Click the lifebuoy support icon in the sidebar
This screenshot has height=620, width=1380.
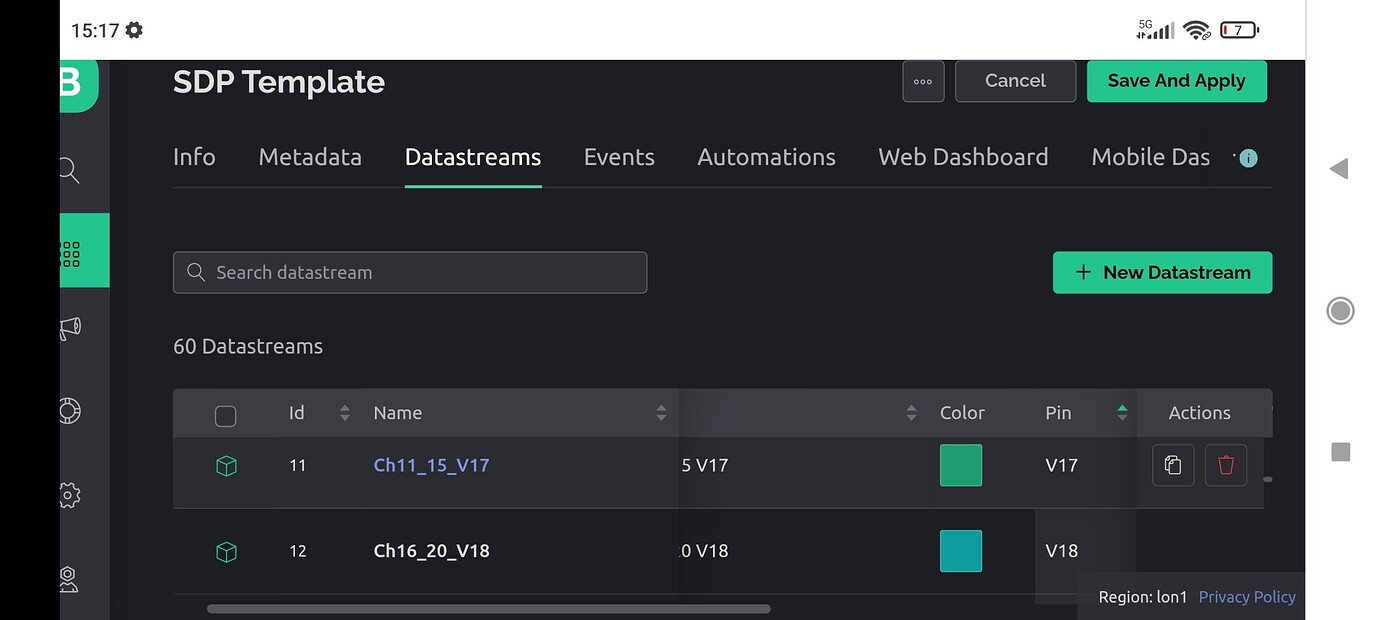click(68, 411)
